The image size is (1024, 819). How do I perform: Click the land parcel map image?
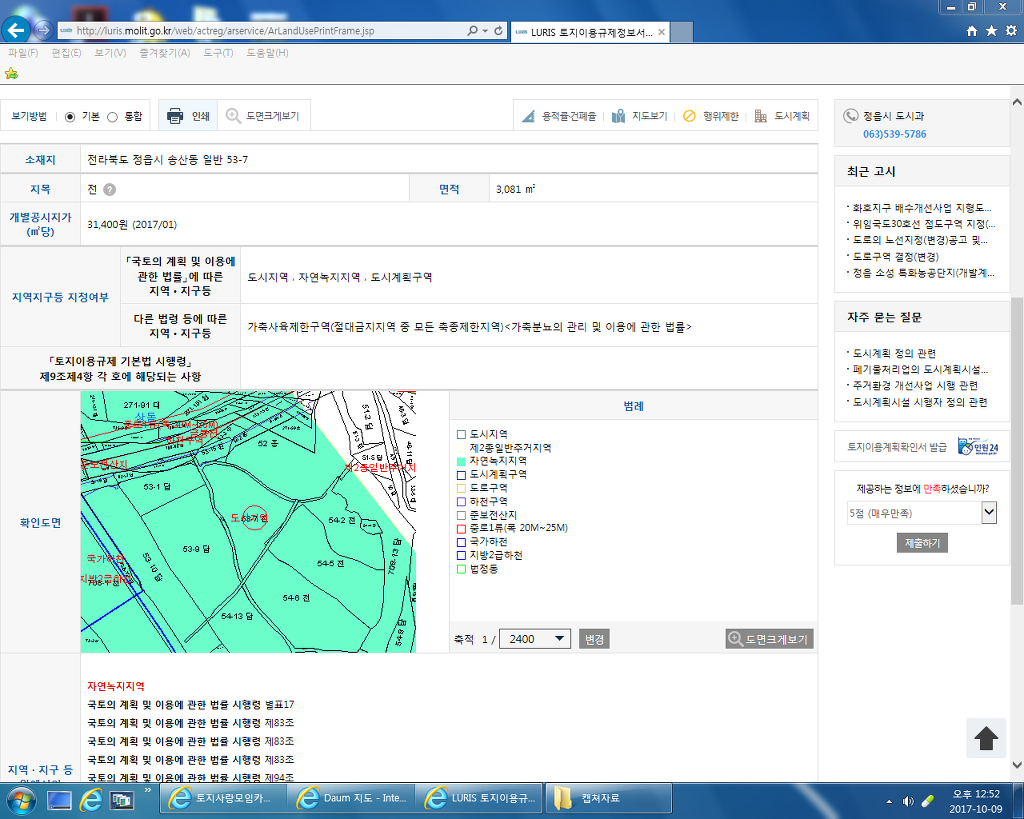[x=248, y=522]
